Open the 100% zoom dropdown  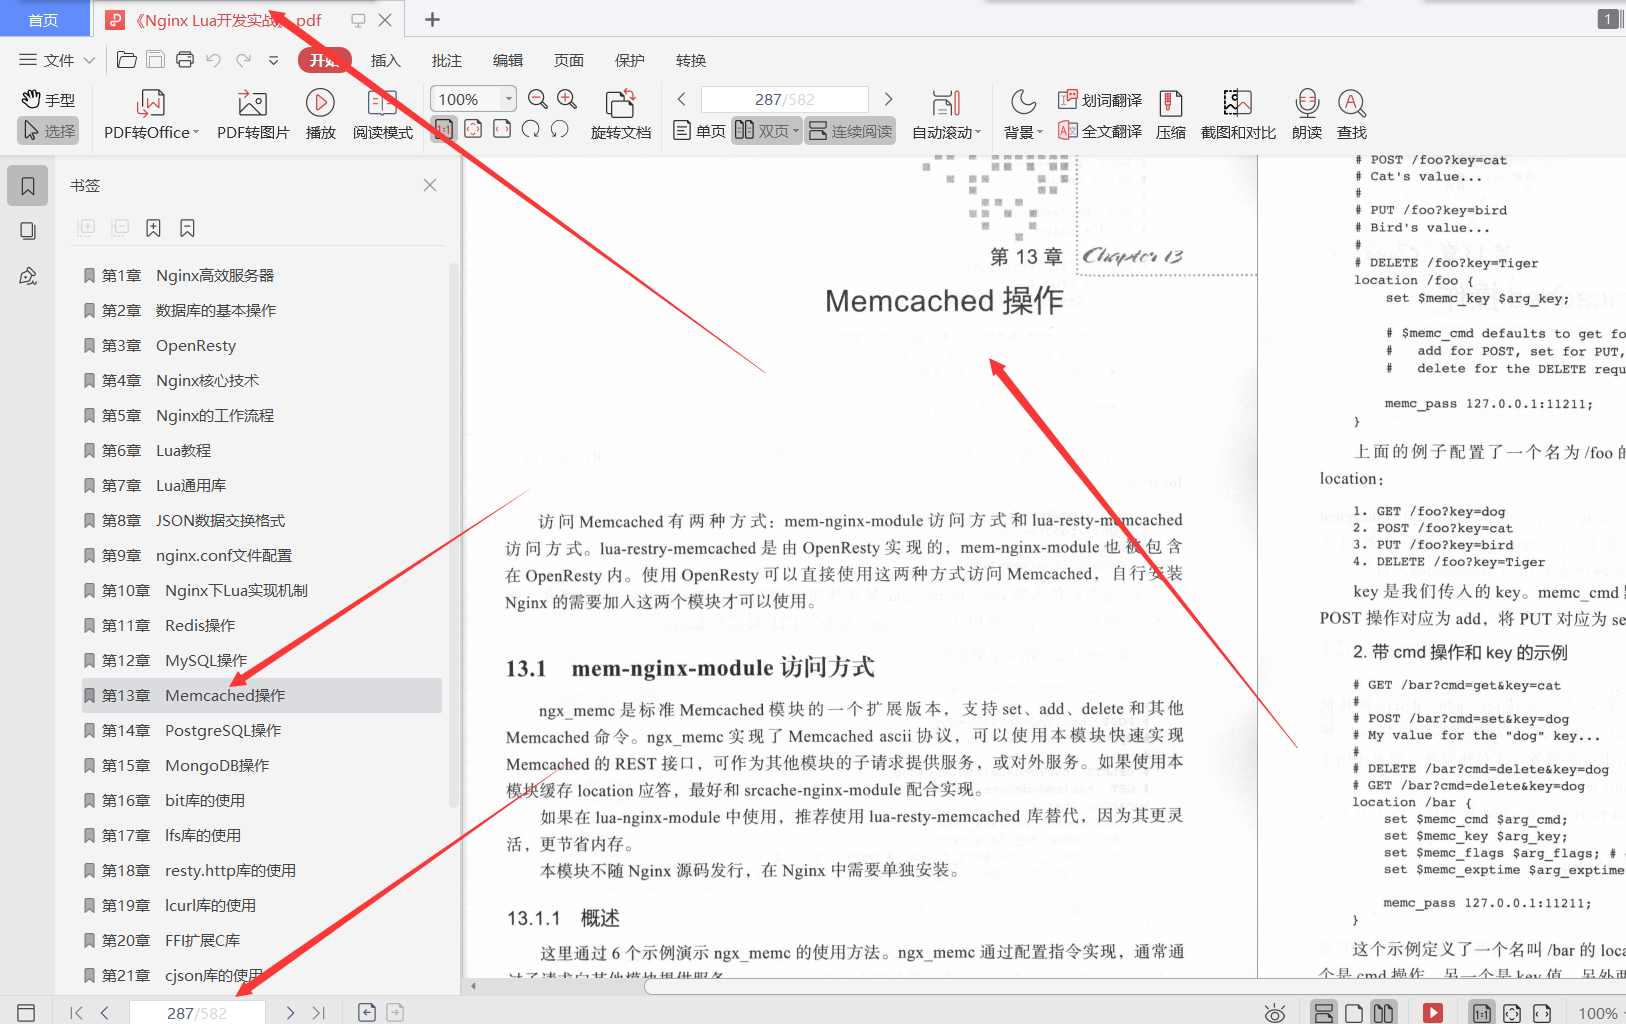click(471, 98)
